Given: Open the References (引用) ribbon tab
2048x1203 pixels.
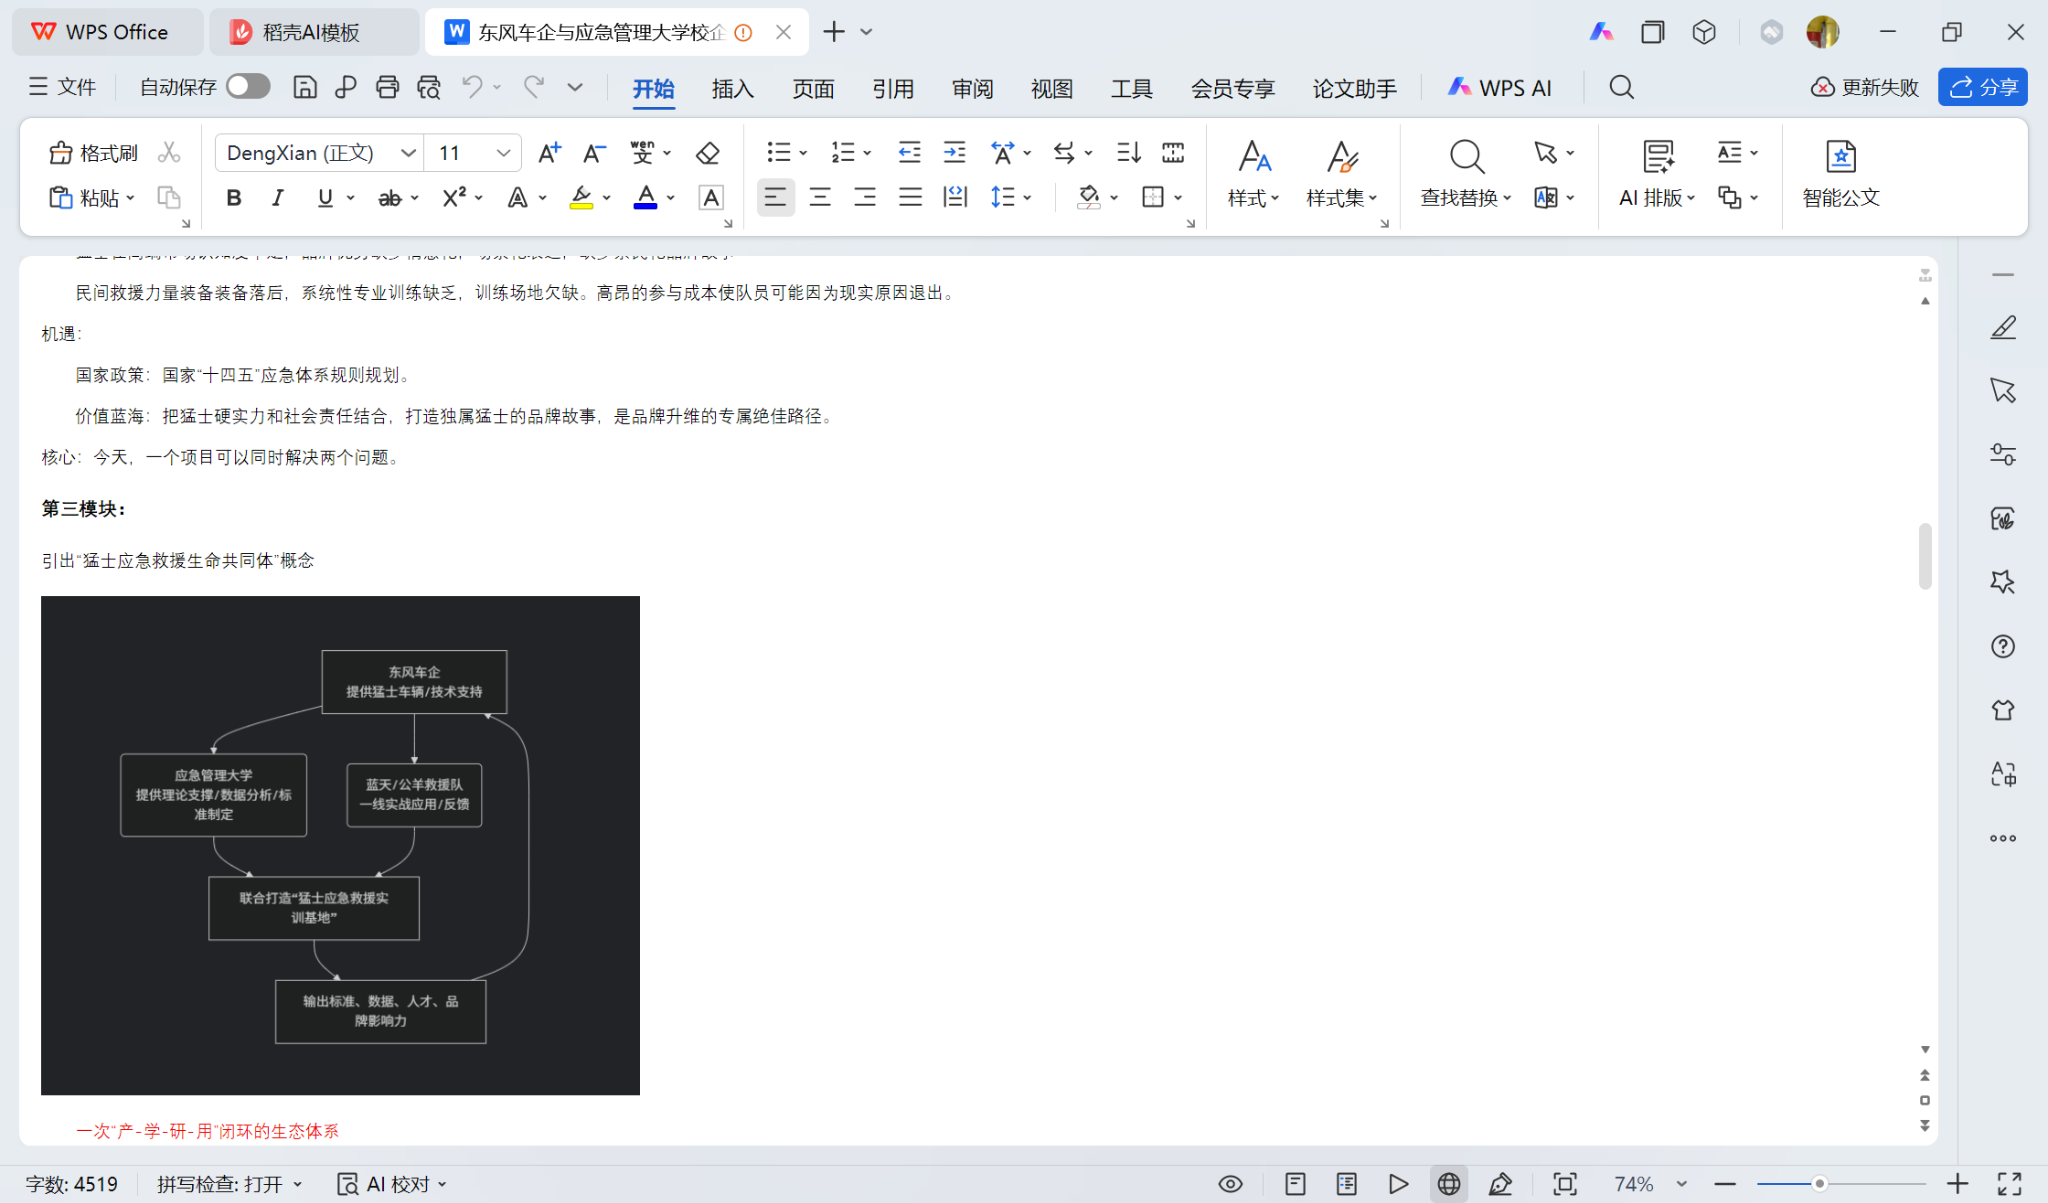Looking at the screenshot, I should coord(893,88).
